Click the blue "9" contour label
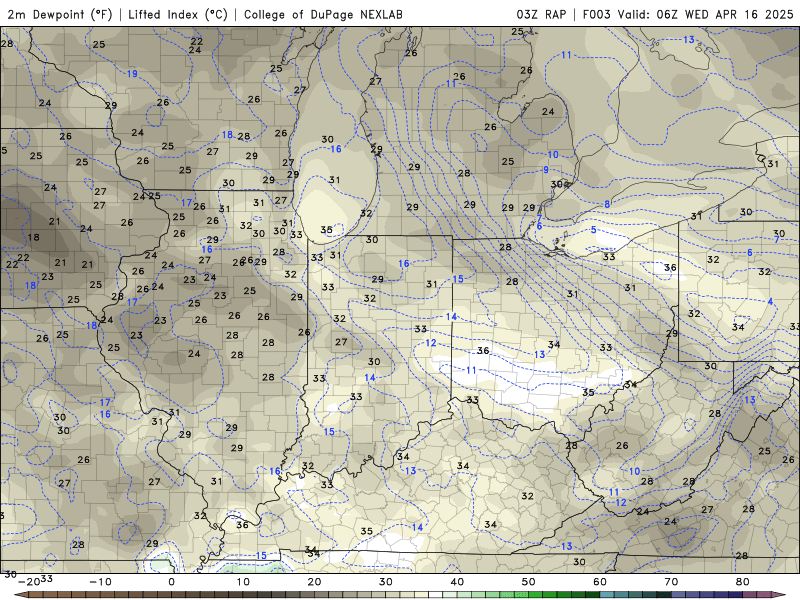Image resolution: width=800 pixels, height=600 pixels. coord(546,170)
